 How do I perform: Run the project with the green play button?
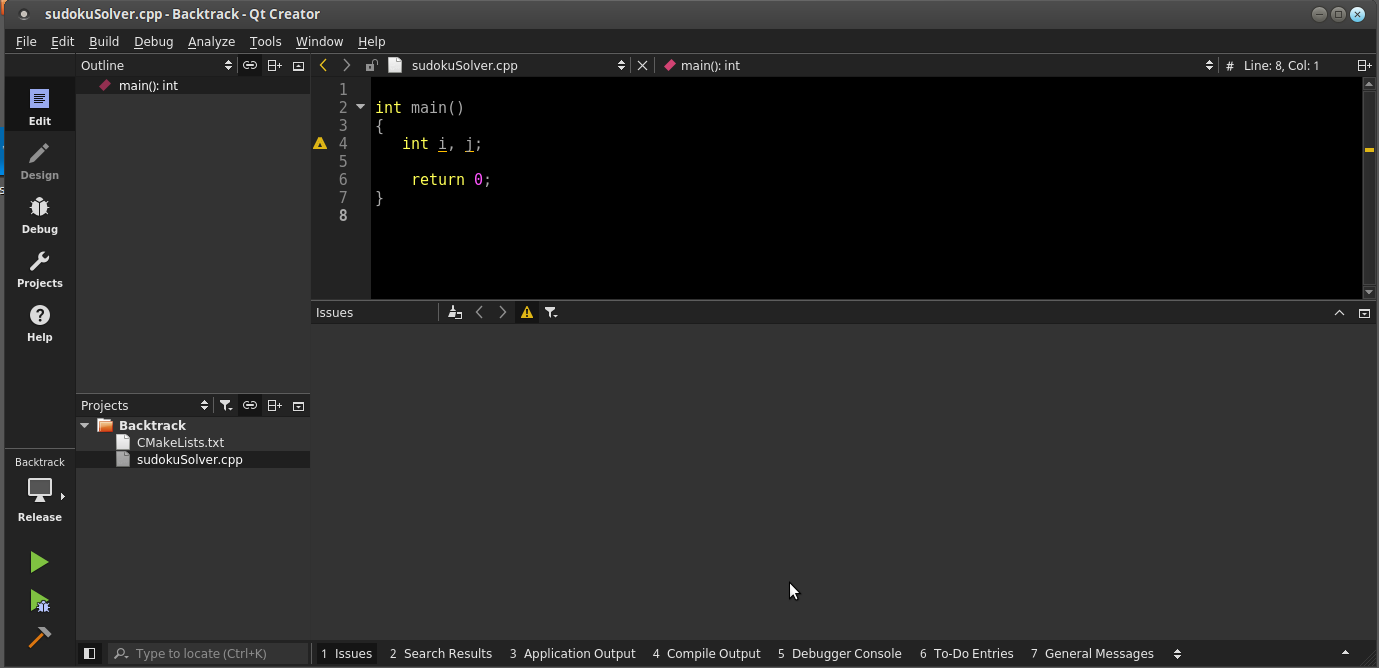tap(39, 562)
